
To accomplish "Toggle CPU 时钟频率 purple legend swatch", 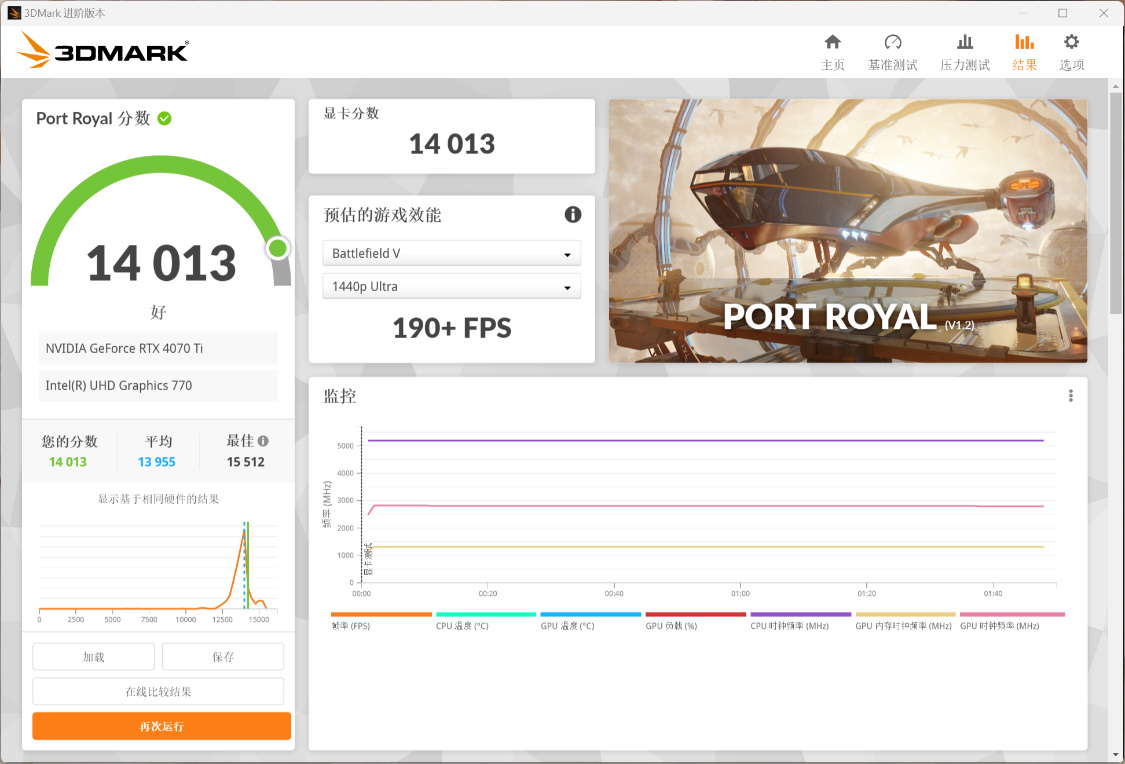I will [801, 615].
